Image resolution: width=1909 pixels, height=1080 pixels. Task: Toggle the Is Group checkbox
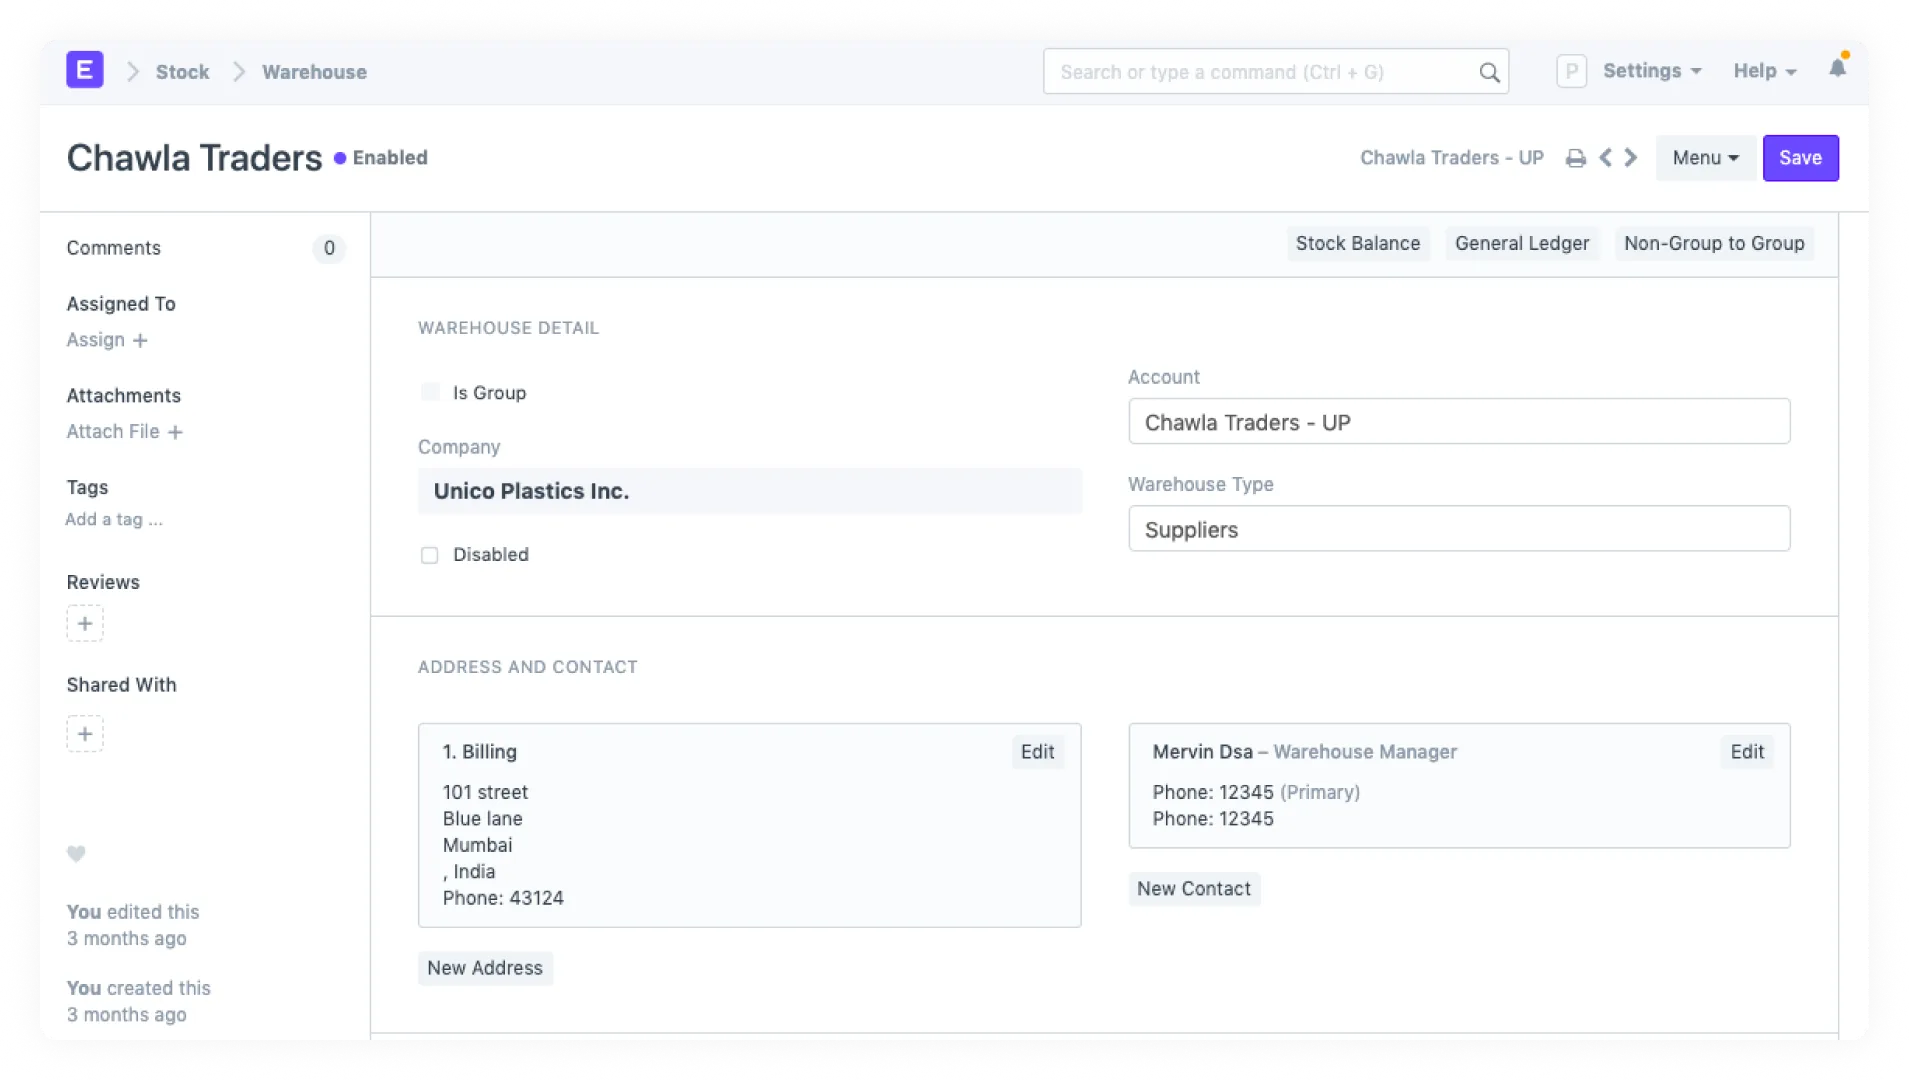point(430,393)
